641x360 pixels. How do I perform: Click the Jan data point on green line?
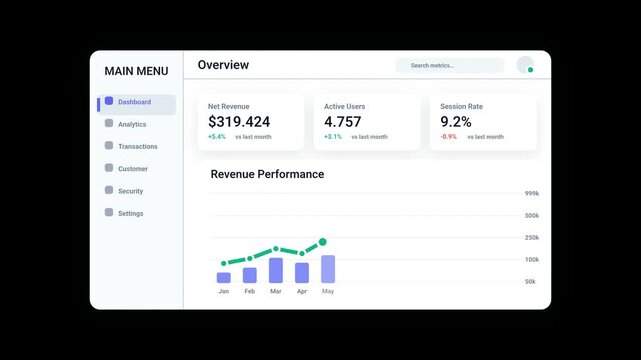pos(224,263)
